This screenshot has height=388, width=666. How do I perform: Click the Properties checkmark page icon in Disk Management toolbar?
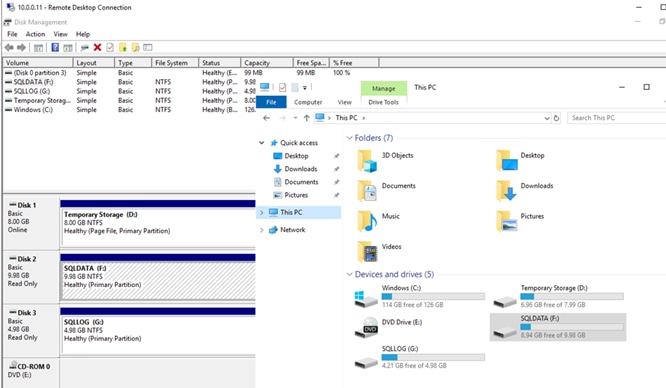point(110,47)
